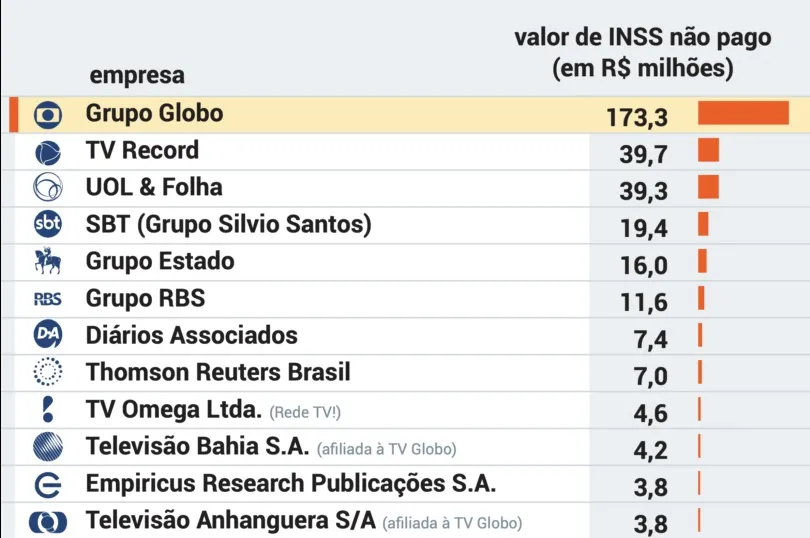Click the 'empresa' column header
This screenshot has width=810, height=538.
point(137,75)
